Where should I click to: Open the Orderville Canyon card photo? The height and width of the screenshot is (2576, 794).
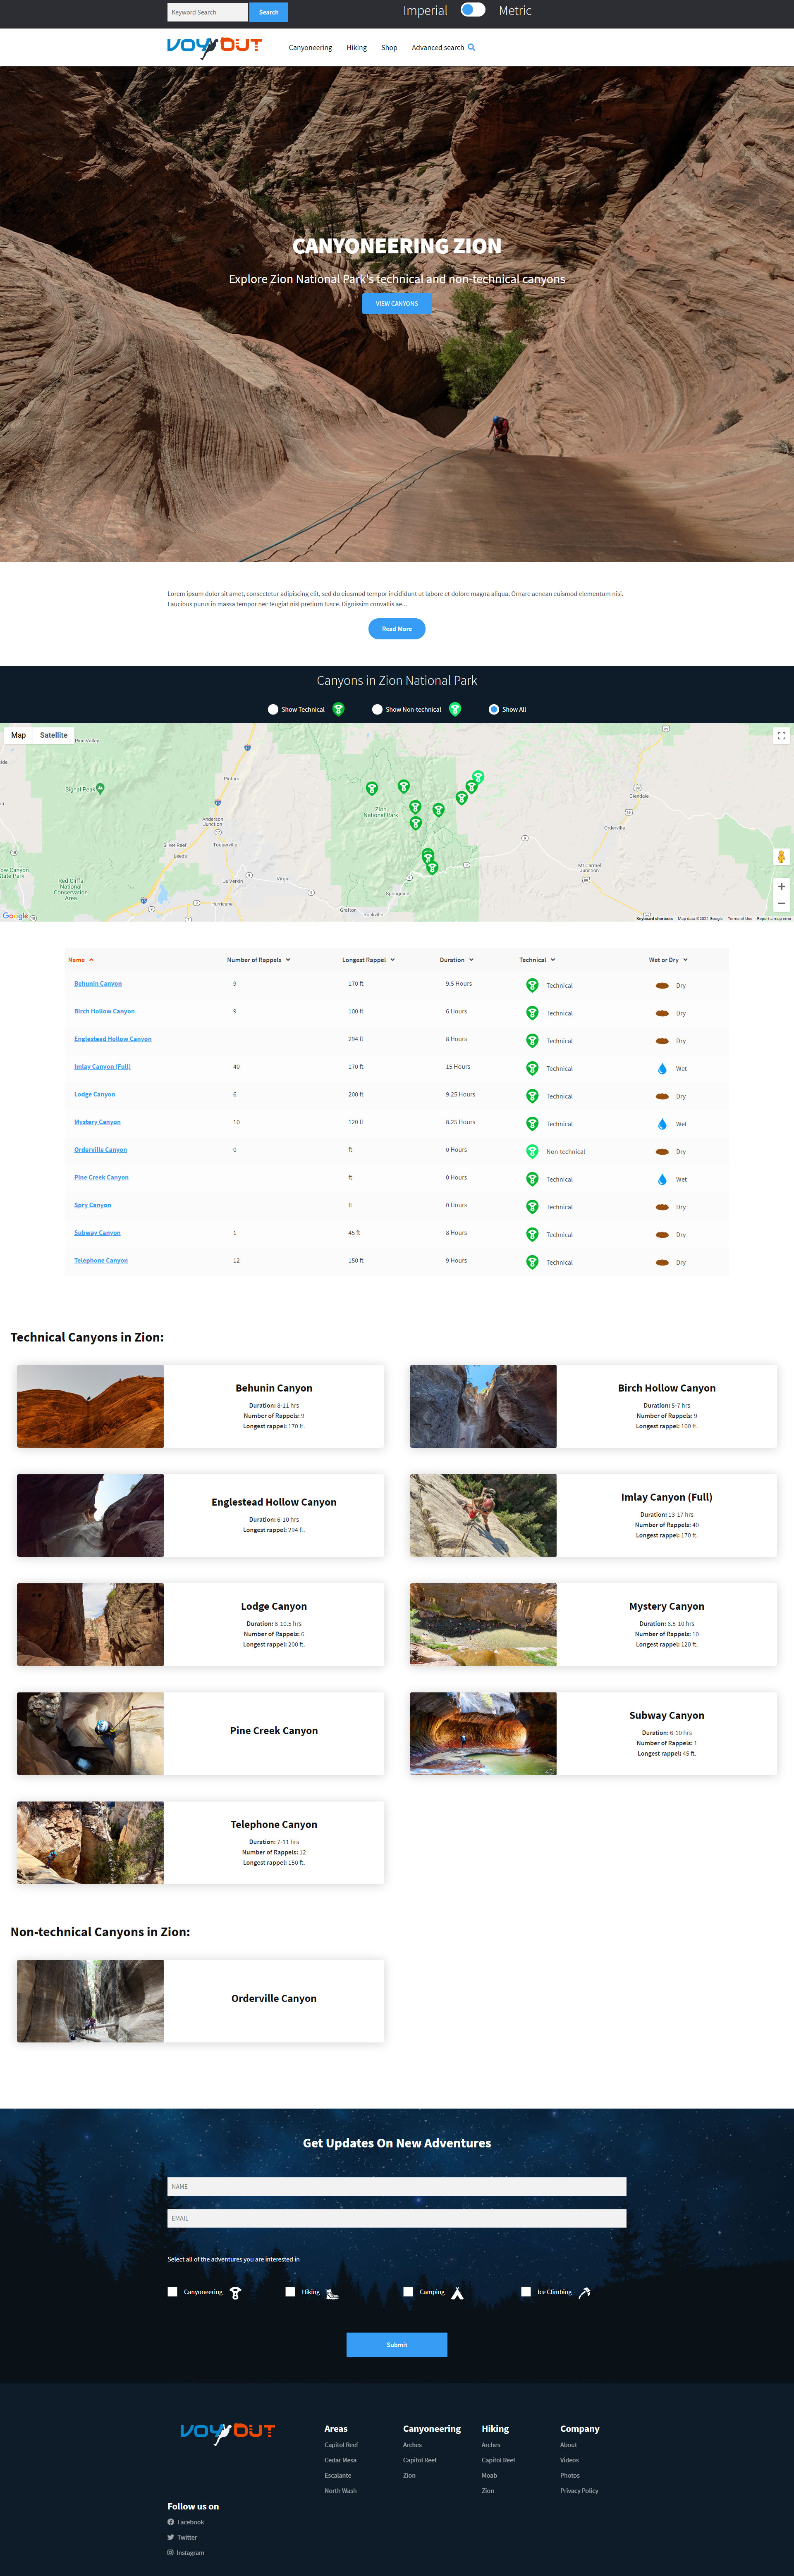point(90,2001)
